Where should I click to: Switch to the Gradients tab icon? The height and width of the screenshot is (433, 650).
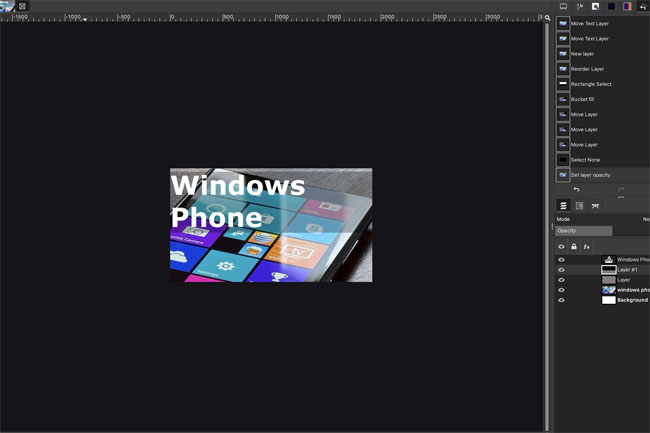[x=627, y=6]
